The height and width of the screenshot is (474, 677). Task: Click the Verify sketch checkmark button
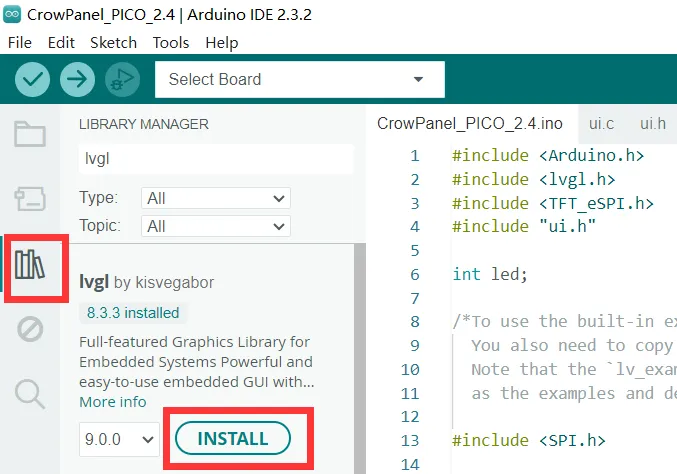click(x=33, y=79)
